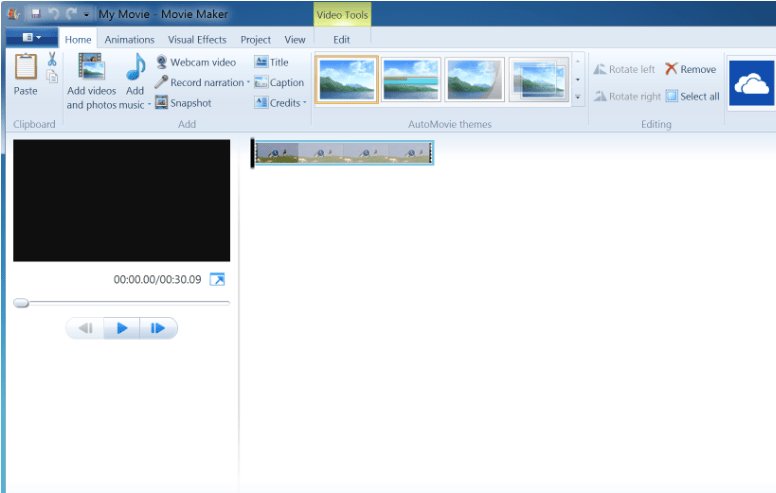Image resolution: width=776 pixels, height=493 pixels.
Task: Click the Add music note icon
Action: coord(135,67)
